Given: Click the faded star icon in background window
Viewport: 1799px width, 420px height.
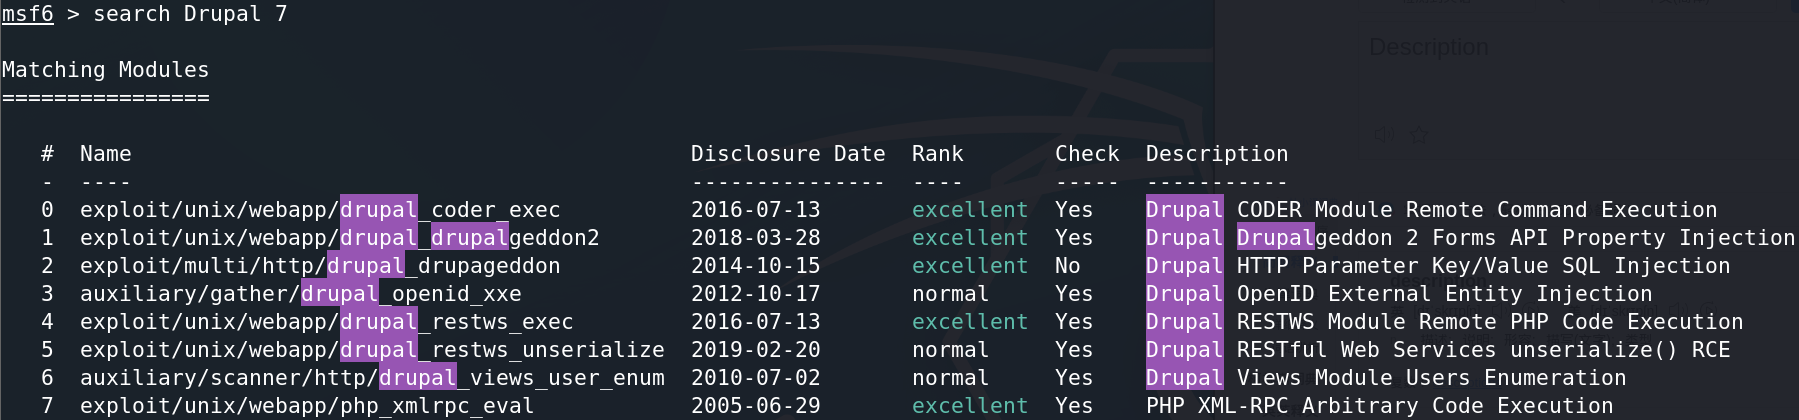Looking at the screenshot, I should (x=1418, y=134).
